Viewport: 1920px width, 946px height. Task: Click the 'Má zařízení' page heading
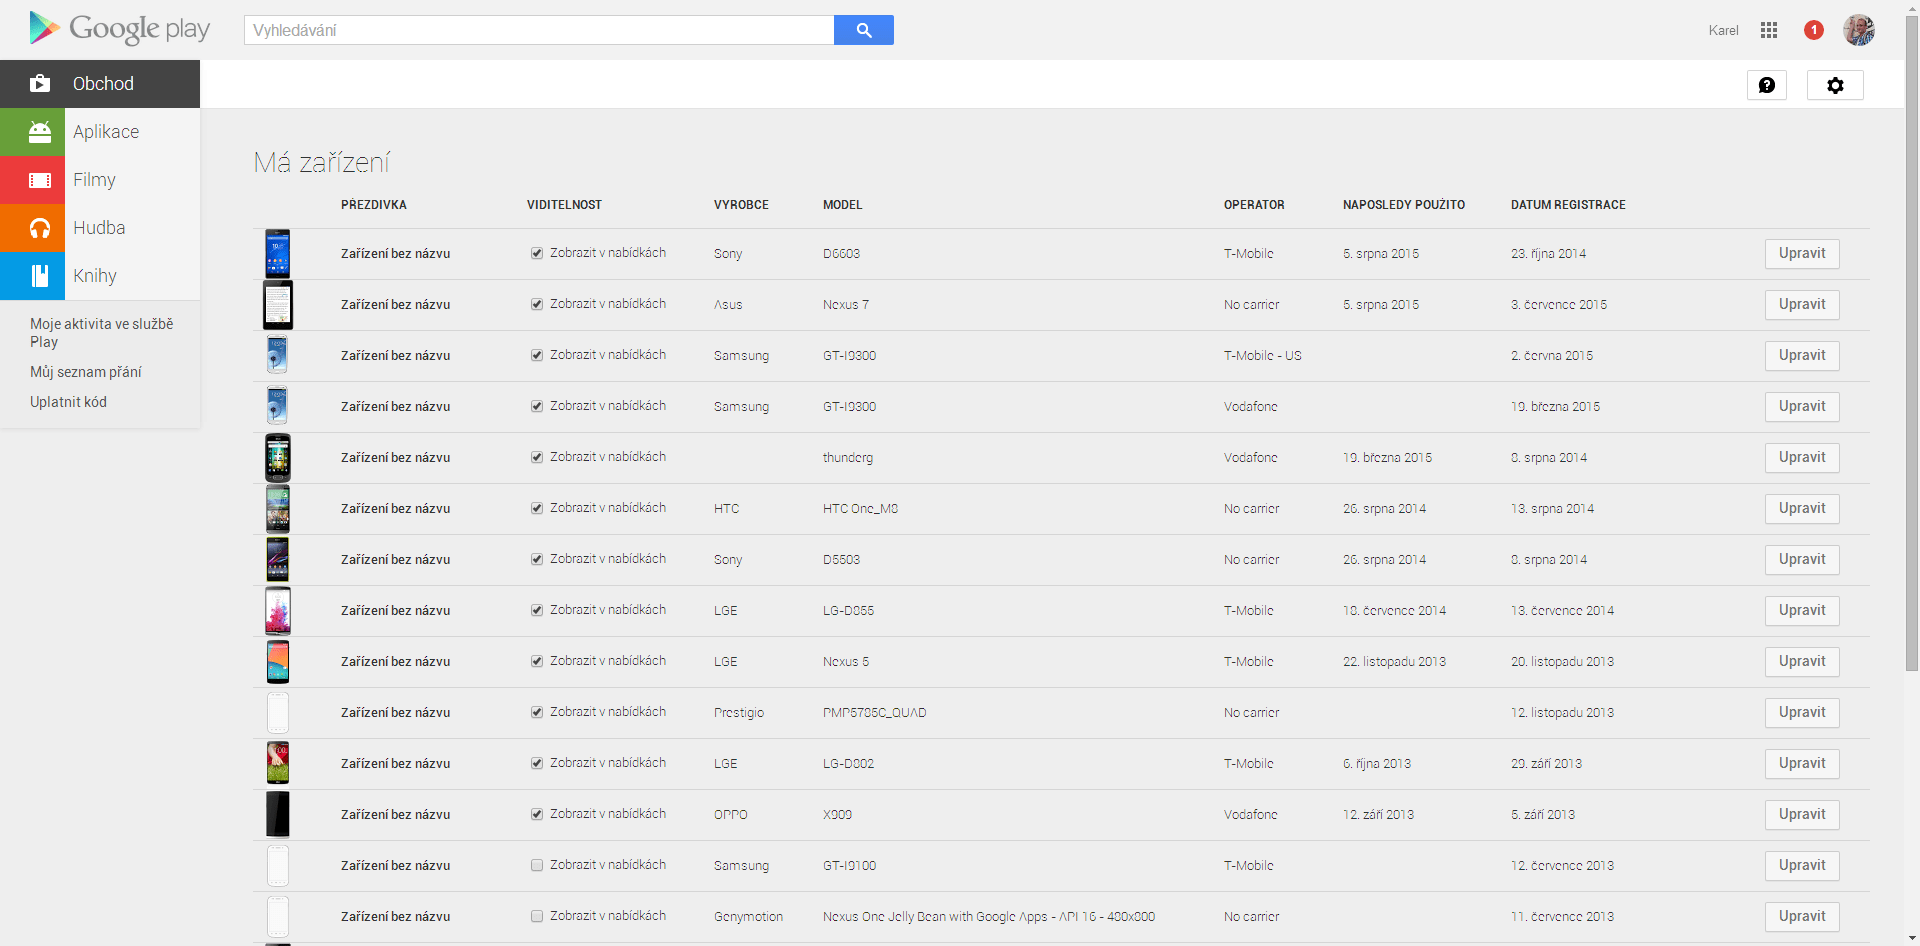click(322, 162)
